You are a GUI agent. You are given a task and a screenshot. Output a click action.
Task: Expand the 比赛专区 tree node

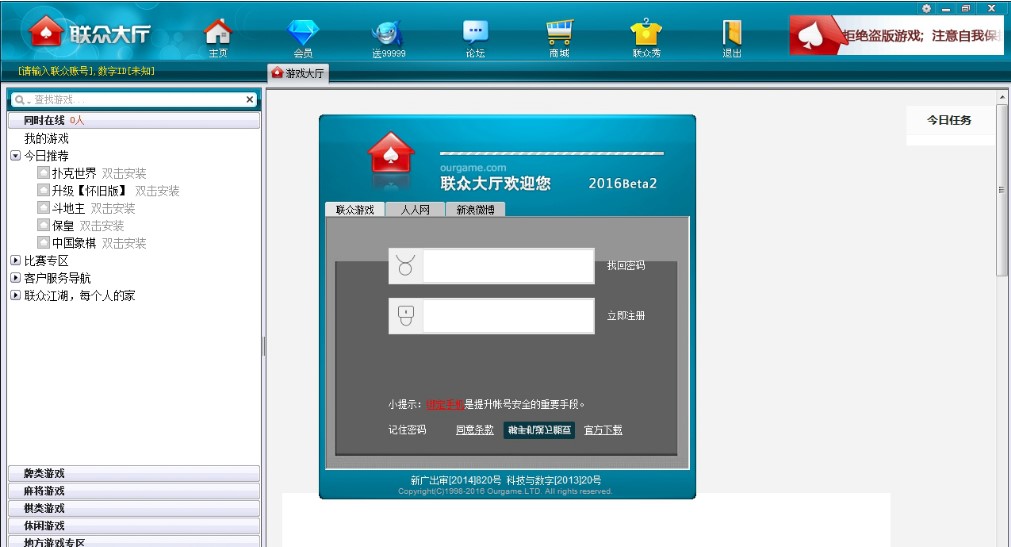15,261
